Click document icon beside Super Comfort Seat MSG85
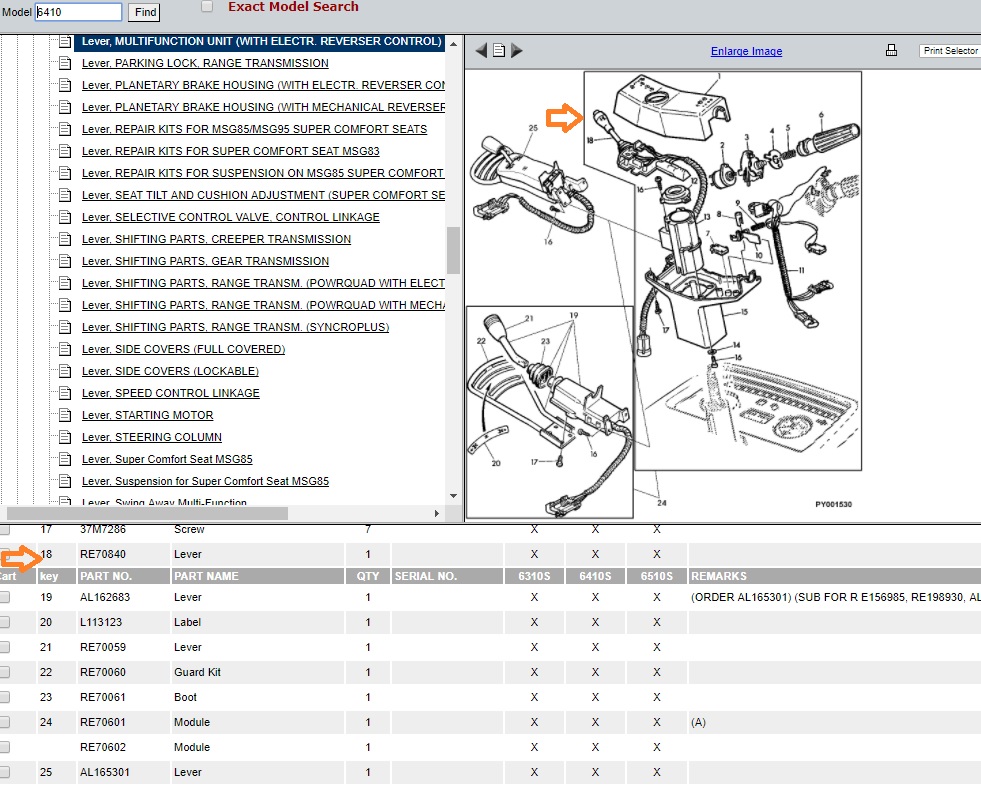The image size is (981, 790). (x=65, y=460)
